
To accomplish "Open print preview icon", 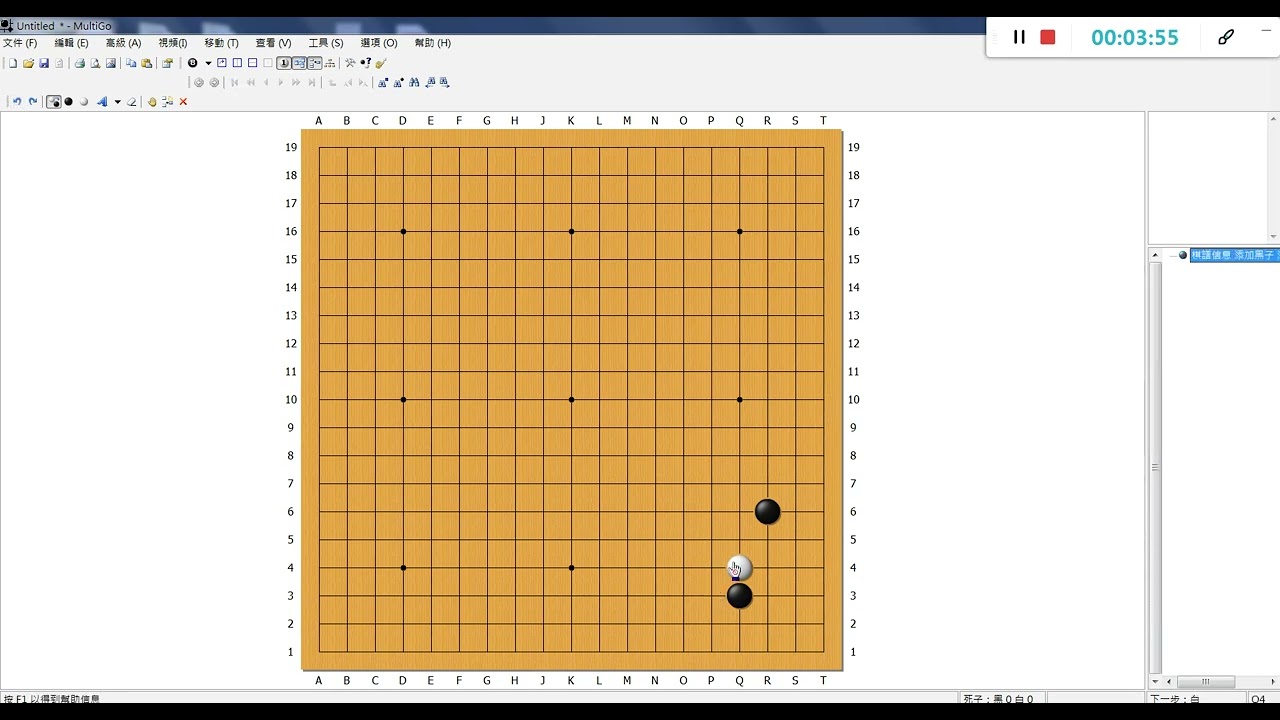I will pos(95,63).
